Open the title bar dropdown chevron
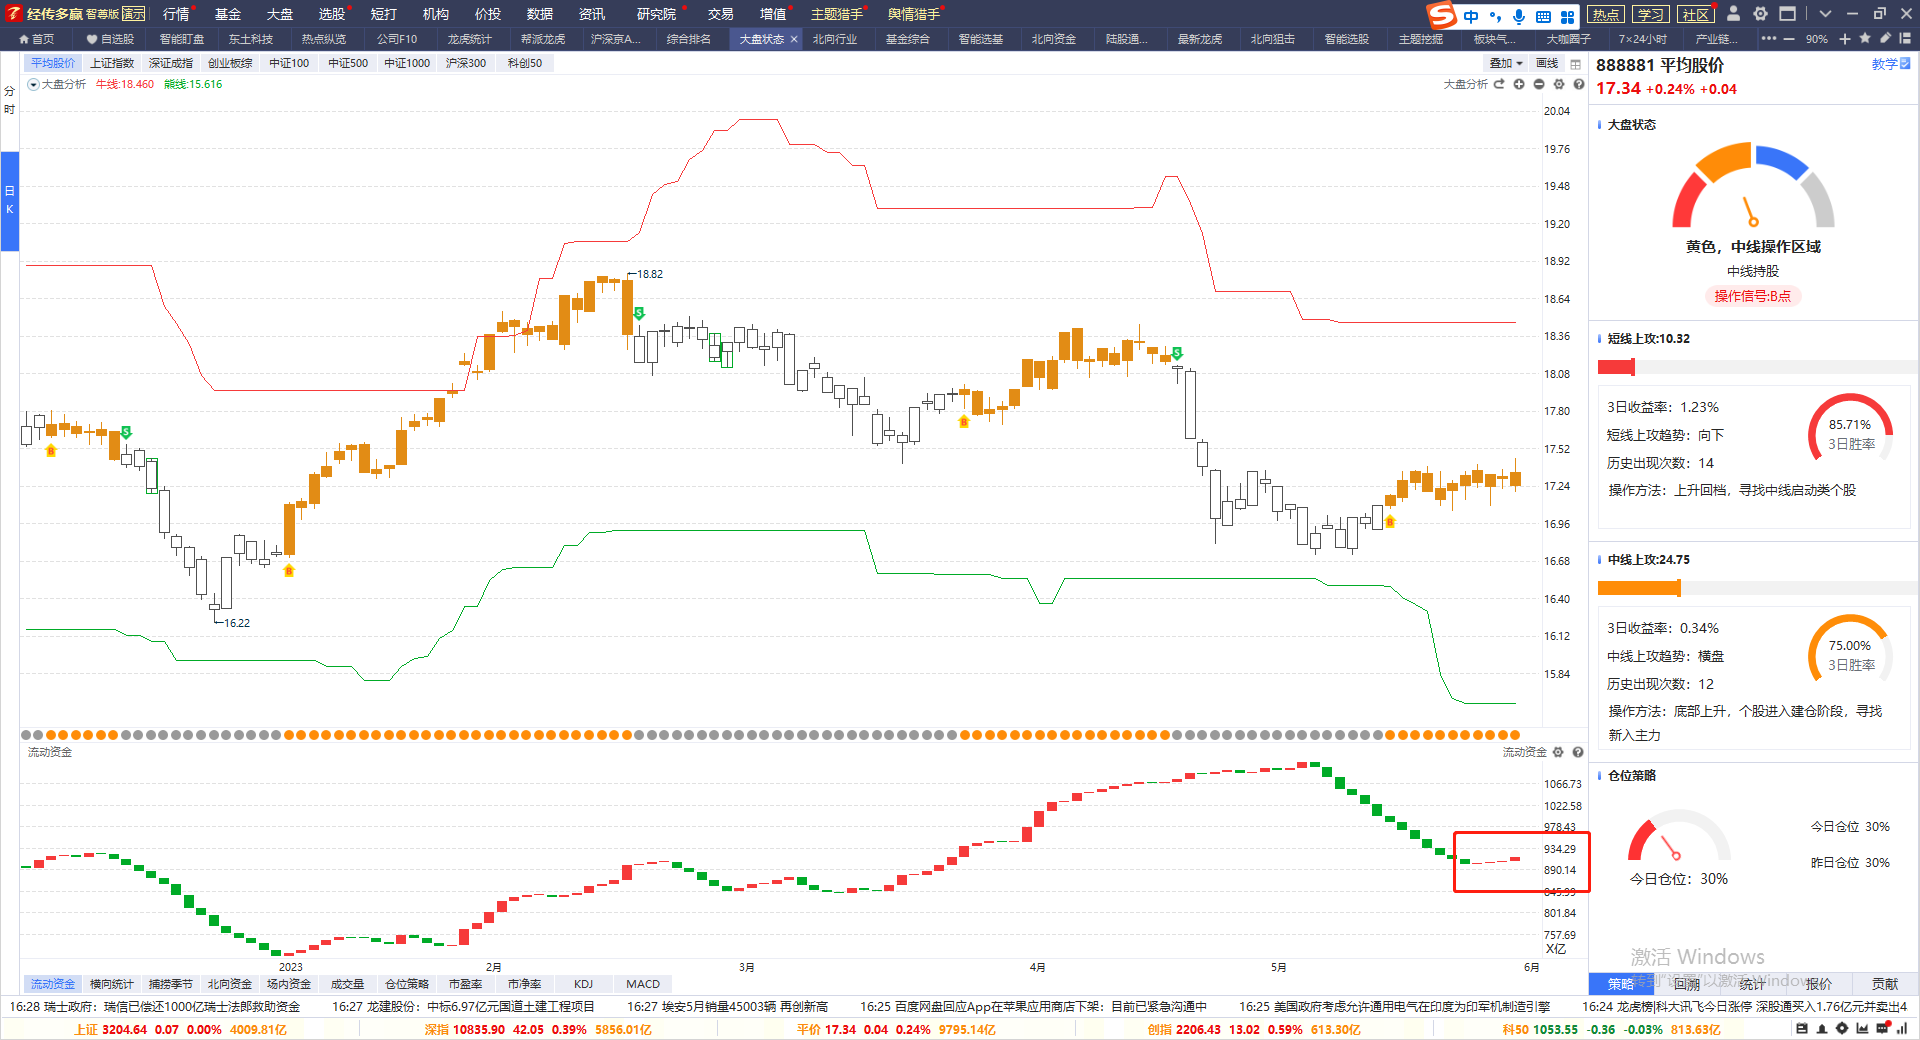This screenshot has width=1920, height=1040. click(1825, 14)
